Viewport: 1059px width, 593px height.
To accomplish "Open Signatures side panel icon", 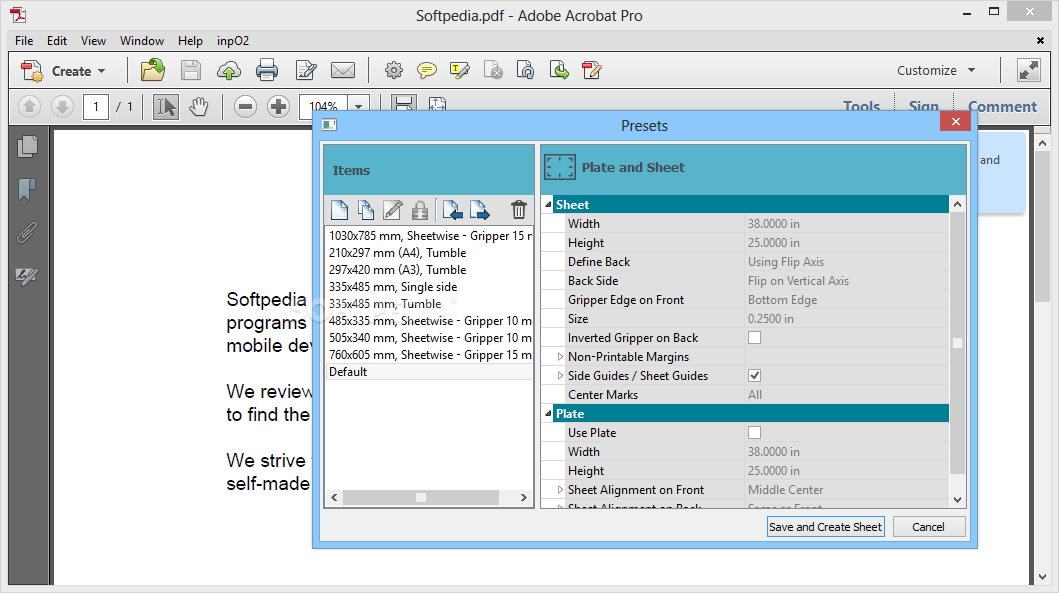I will 27,276.
